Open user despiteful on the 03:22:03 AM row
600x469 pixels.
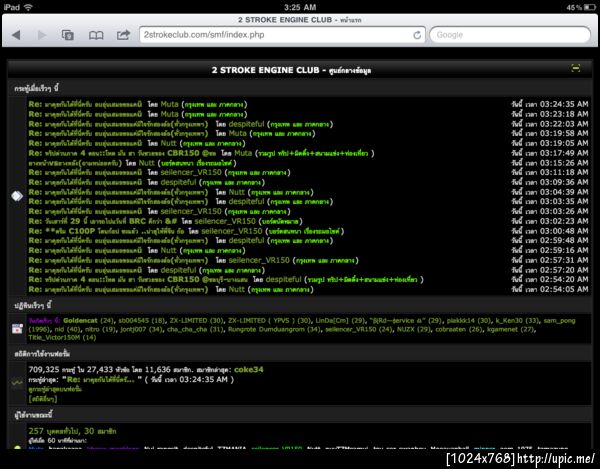[246, 124]
